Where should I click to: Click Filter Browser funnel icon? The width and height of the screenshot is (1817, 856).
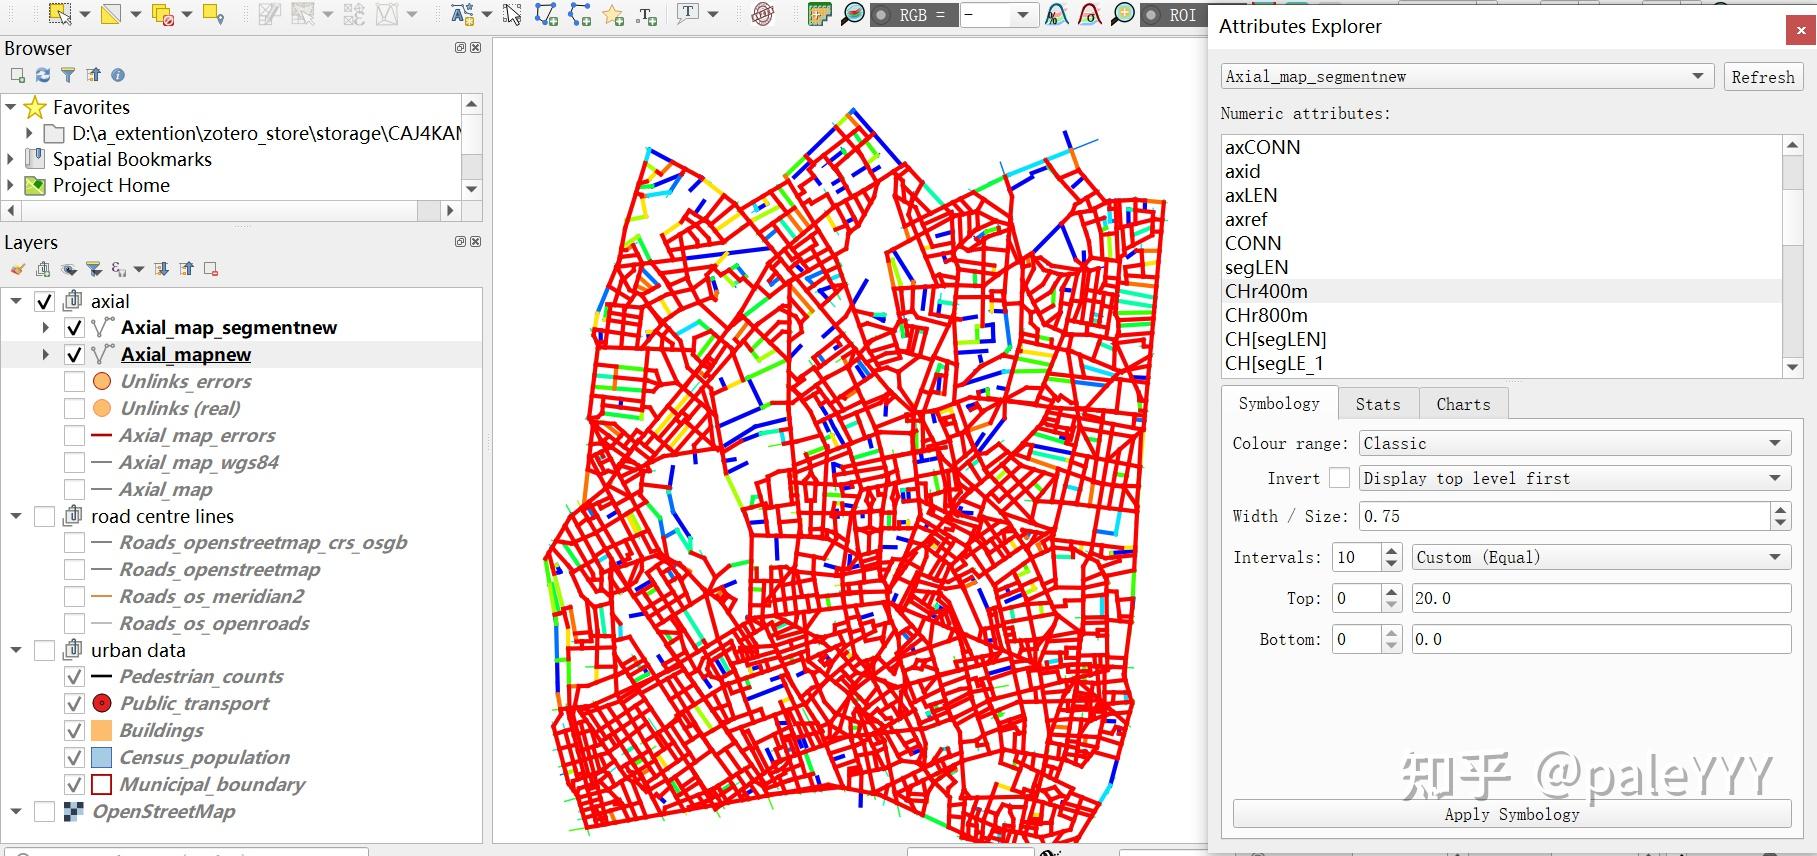[x=68, y=75]
